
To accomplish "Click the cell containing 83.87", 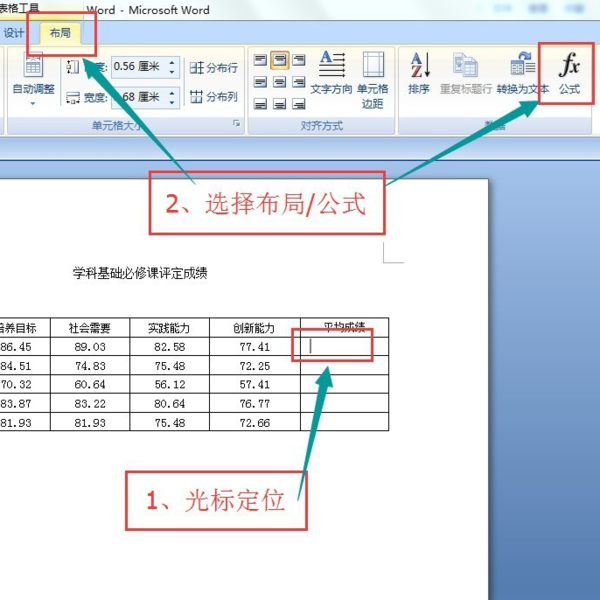I will 25,403.
